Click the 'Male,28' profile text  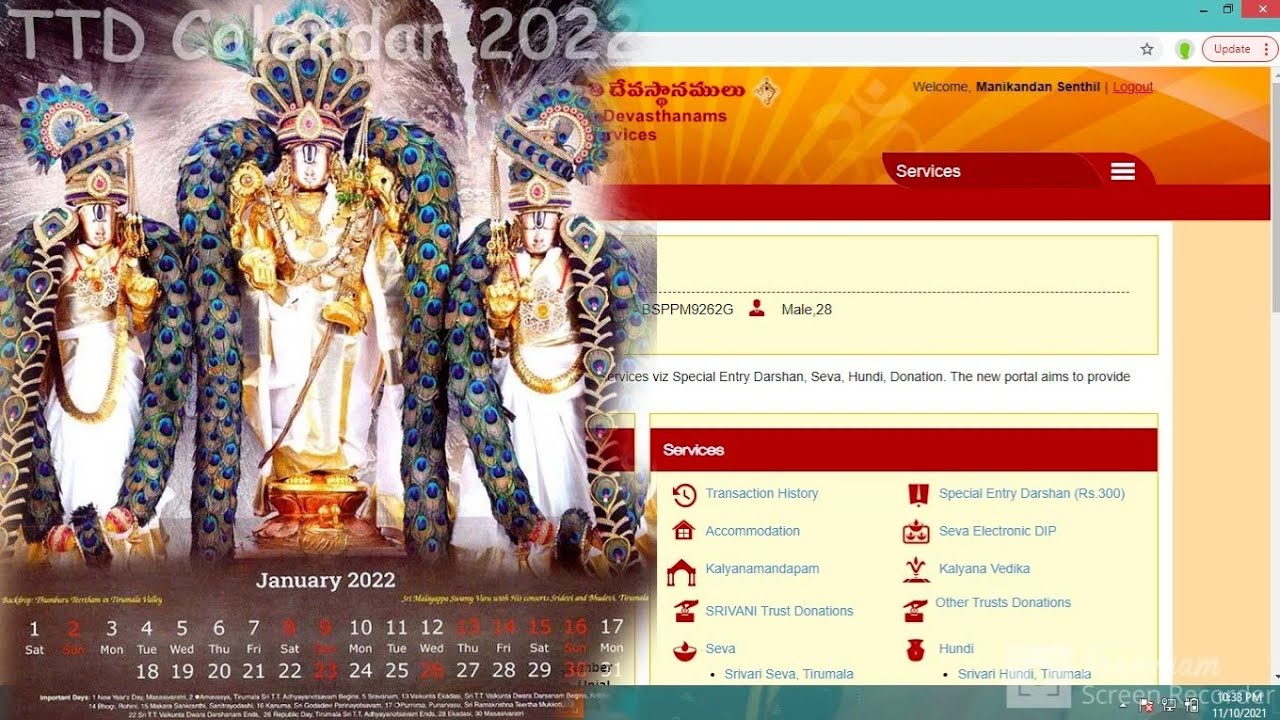806,310
